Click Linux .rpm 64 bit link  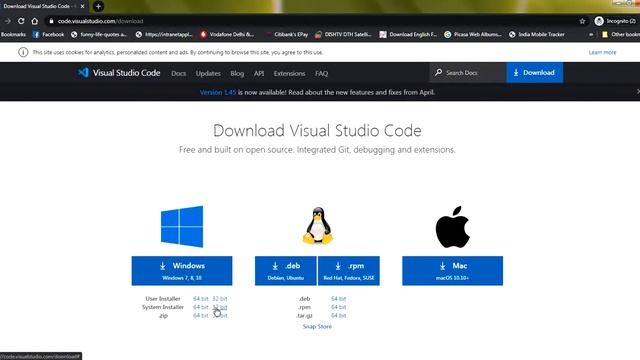coord(338,307)
